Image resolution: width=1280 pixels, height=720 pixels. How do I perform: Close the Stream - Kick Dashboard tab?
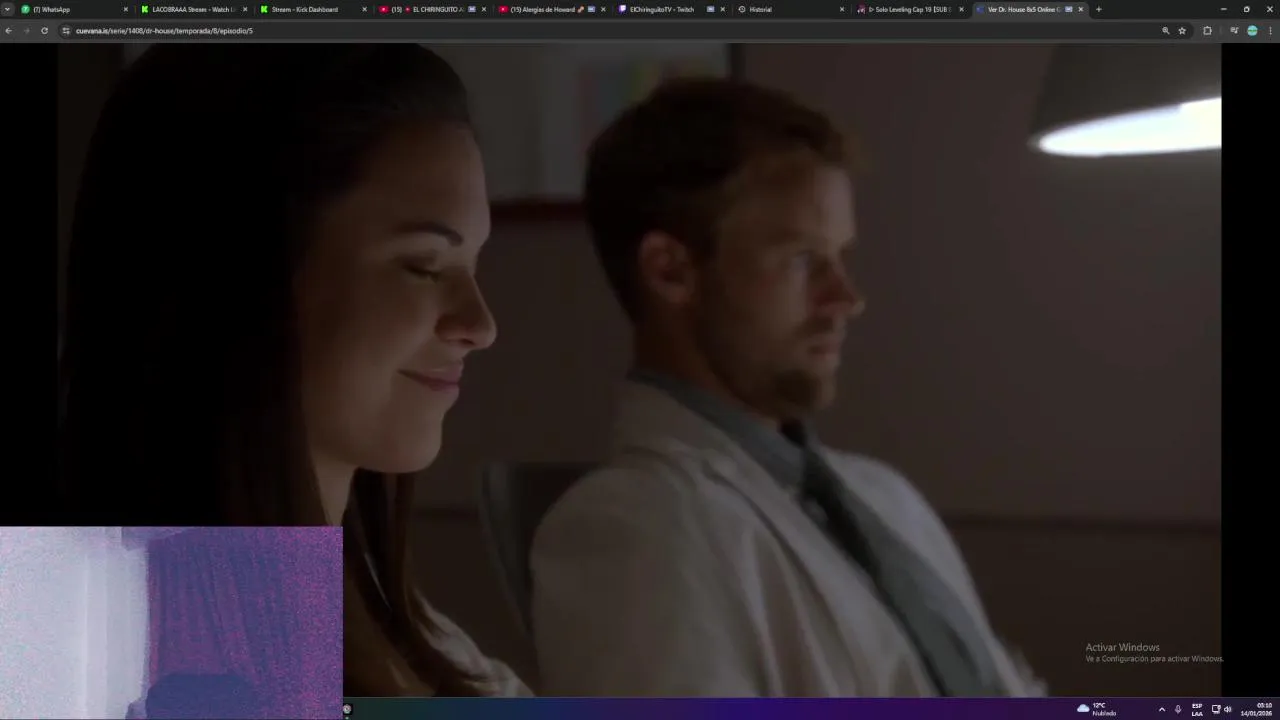[364, 9]
